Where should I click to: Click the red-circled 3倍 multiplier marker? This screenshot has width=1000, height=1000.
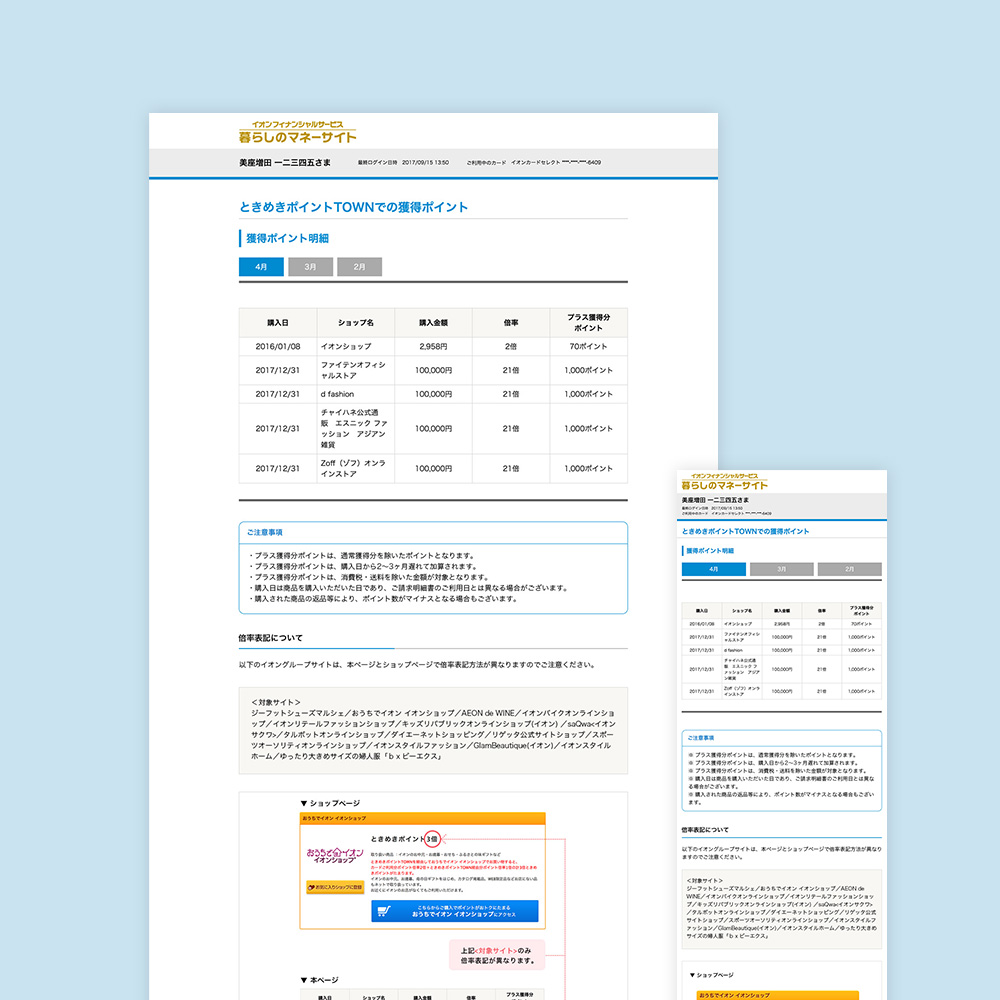(x=432, y=838)
